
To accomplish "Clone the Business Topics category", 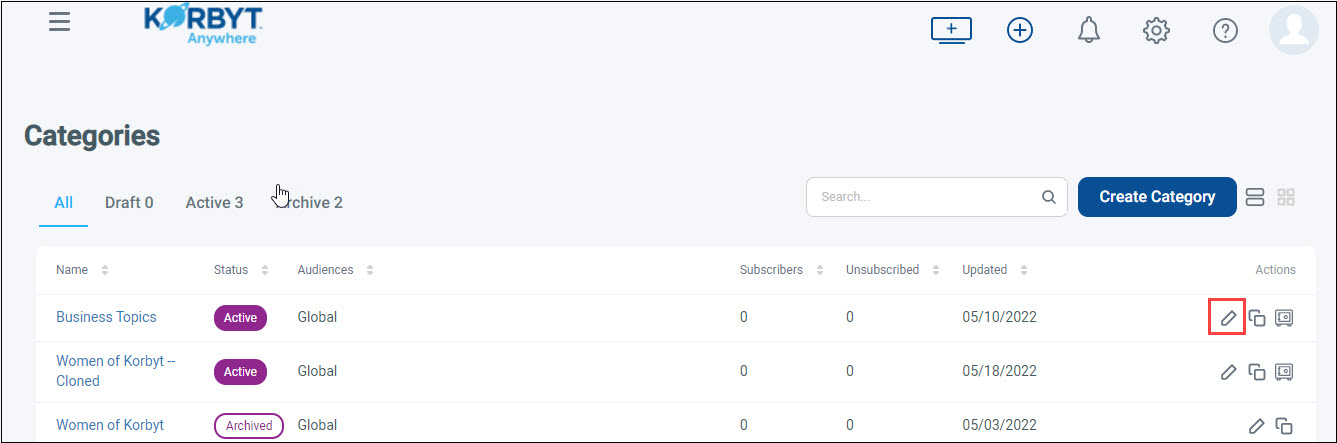I will pyautogui.click(x=1257, y=318).
